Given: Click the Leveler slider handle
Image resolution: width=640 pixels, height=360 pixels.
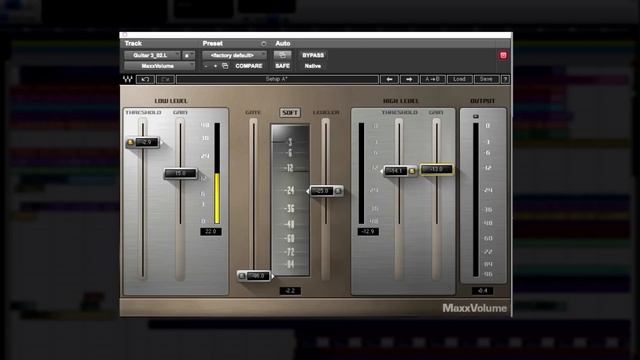Looking at the screenshot, I should point(326,191).
